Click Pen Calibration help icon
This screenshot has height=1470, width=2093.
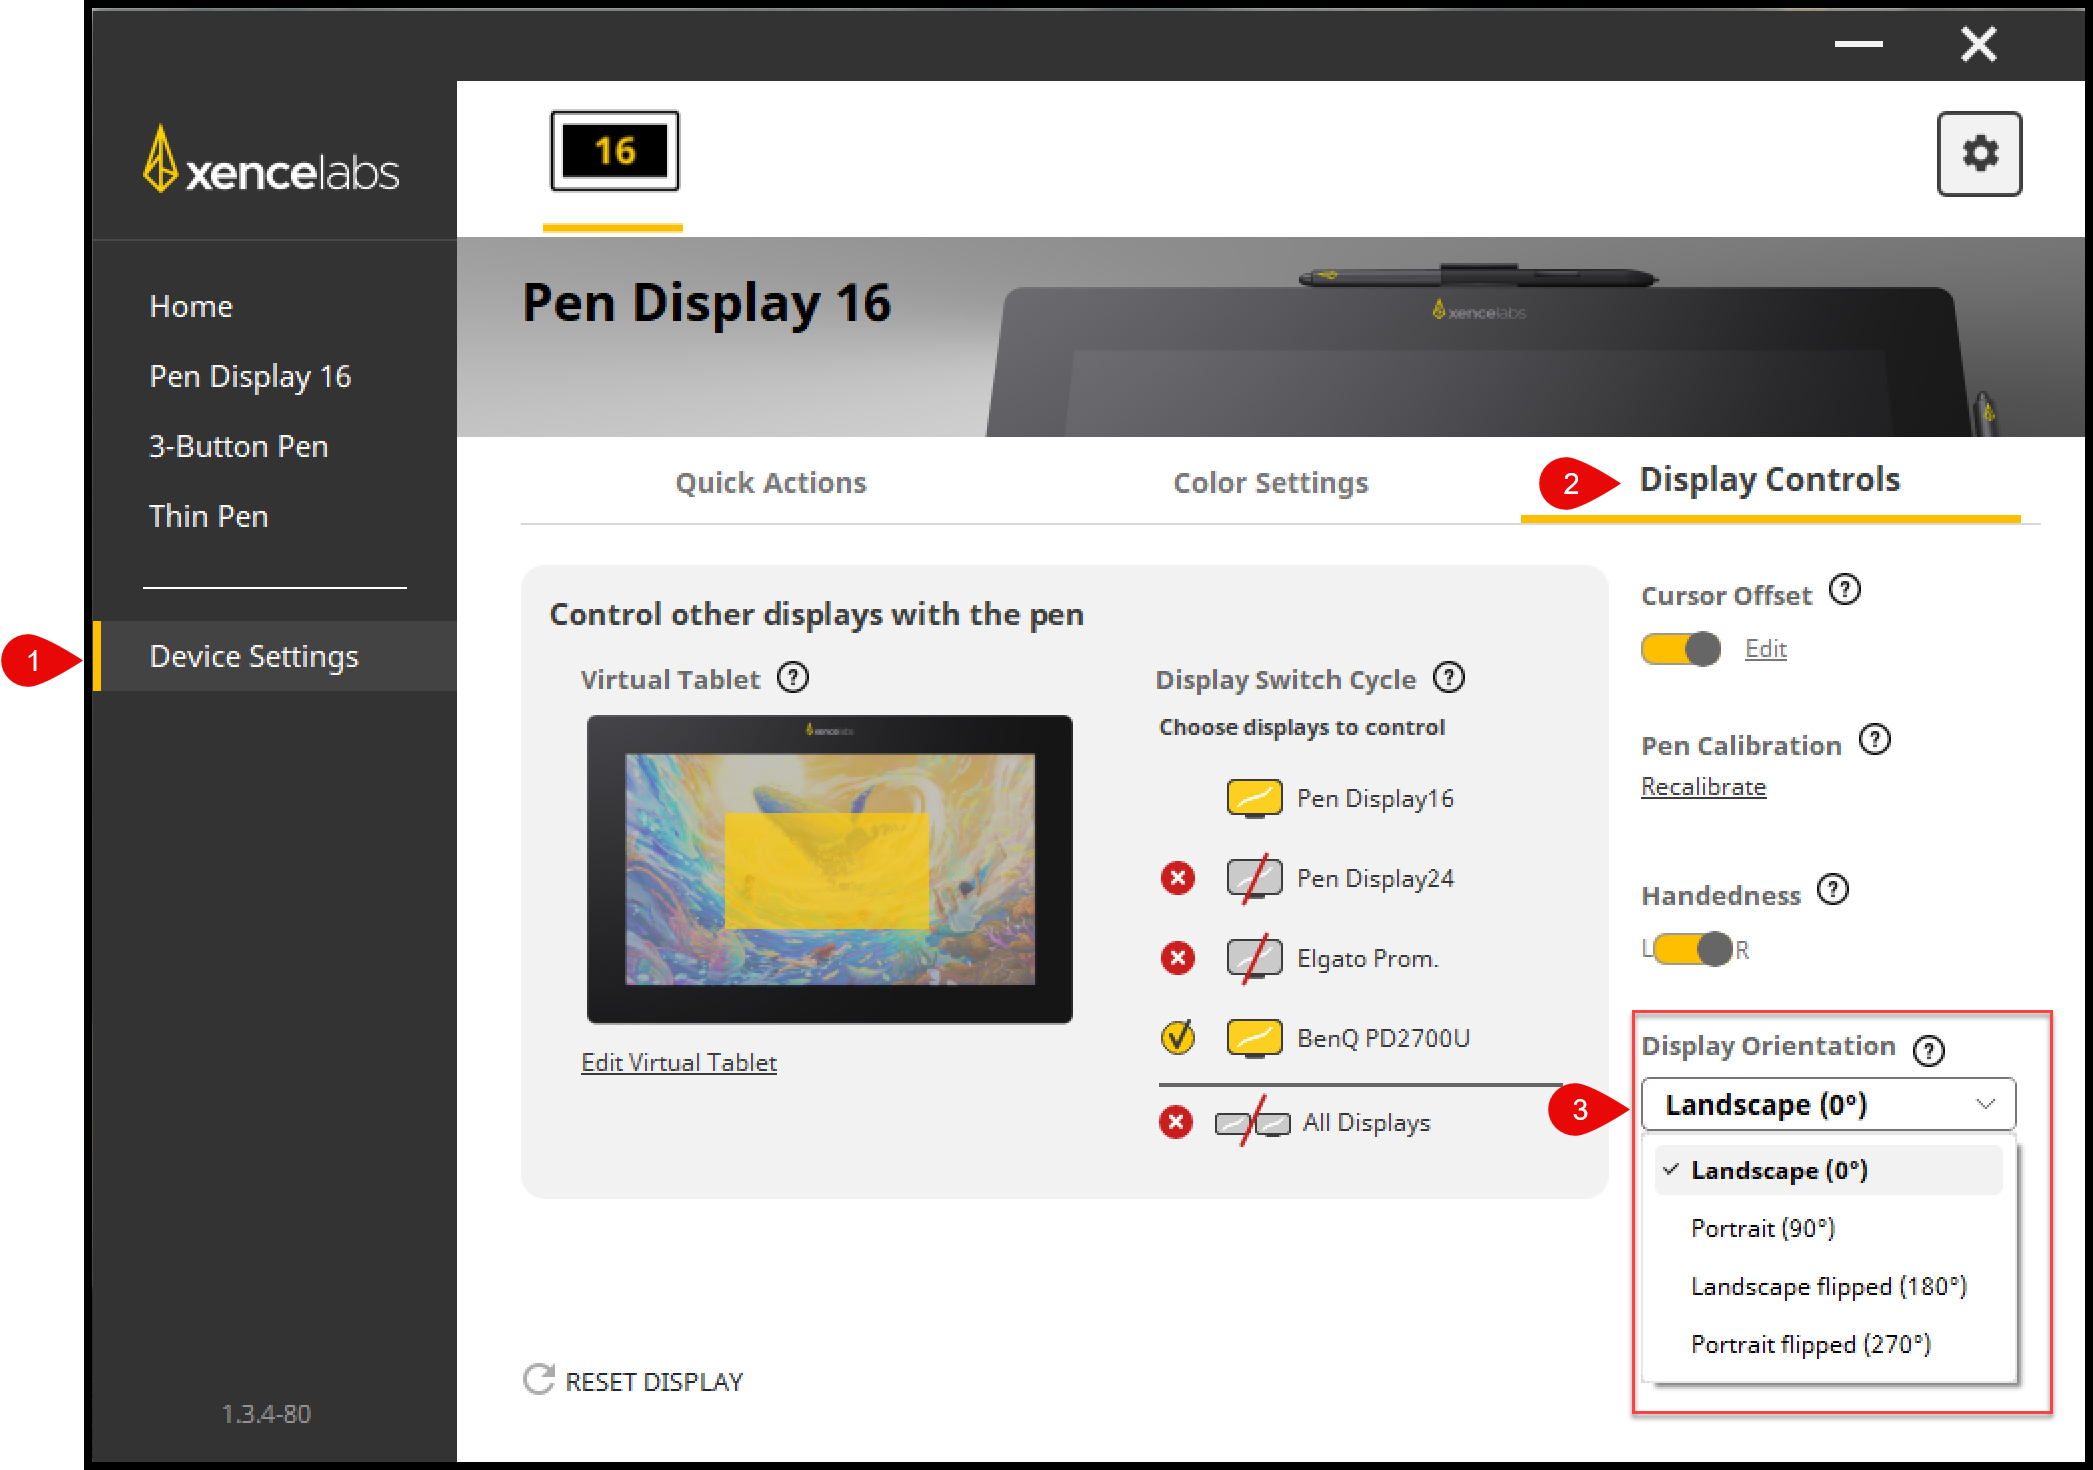[x=1874, y=740]
